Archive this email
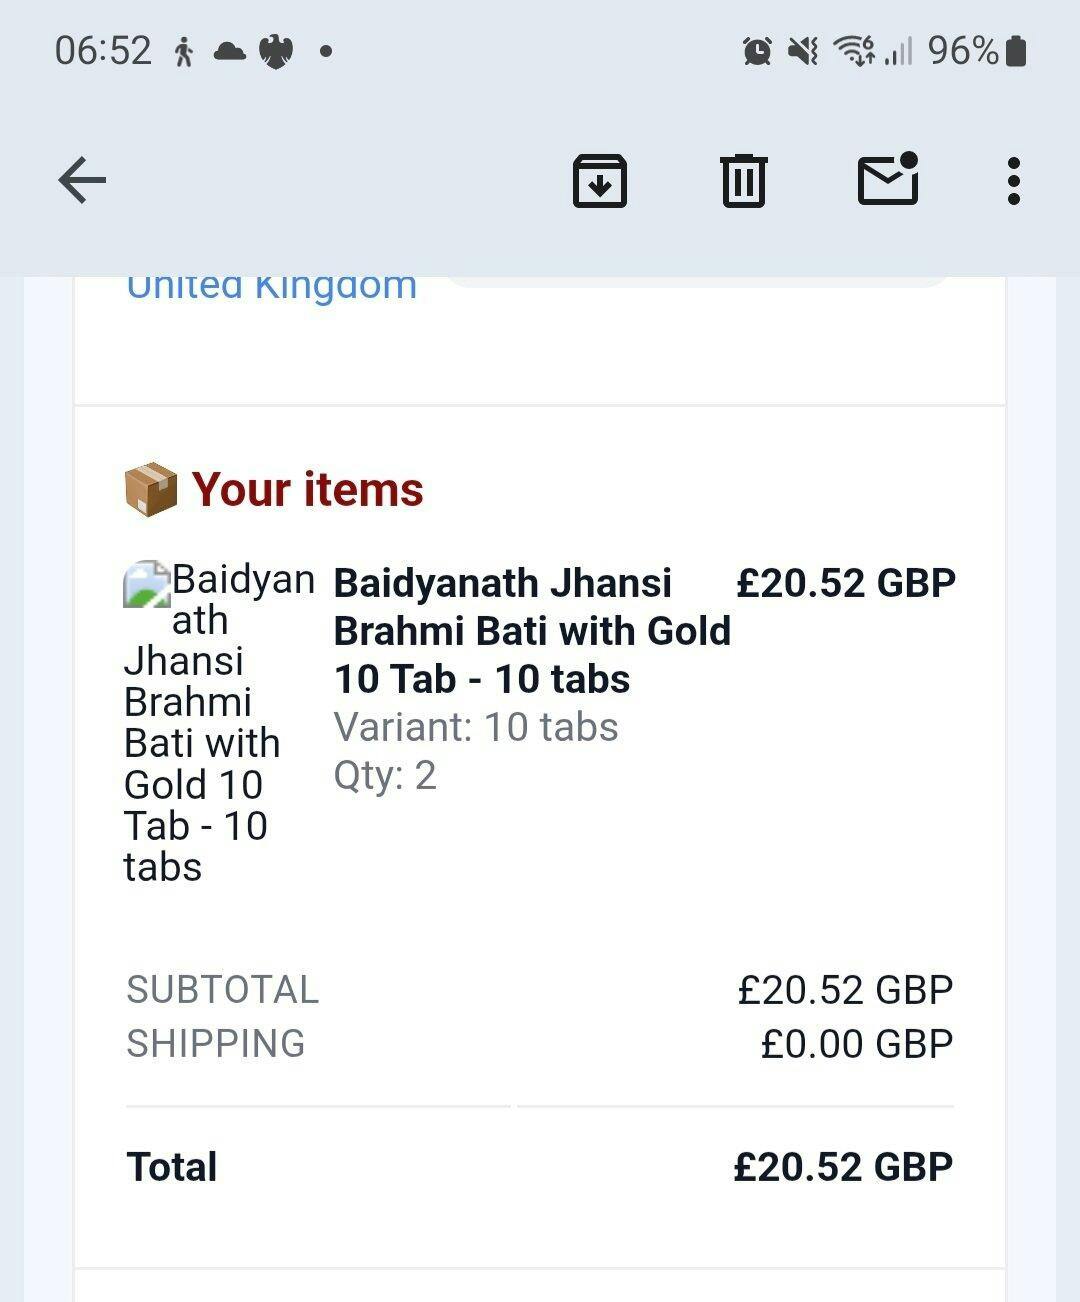1080x1302 pixels. tap(599, 181)
